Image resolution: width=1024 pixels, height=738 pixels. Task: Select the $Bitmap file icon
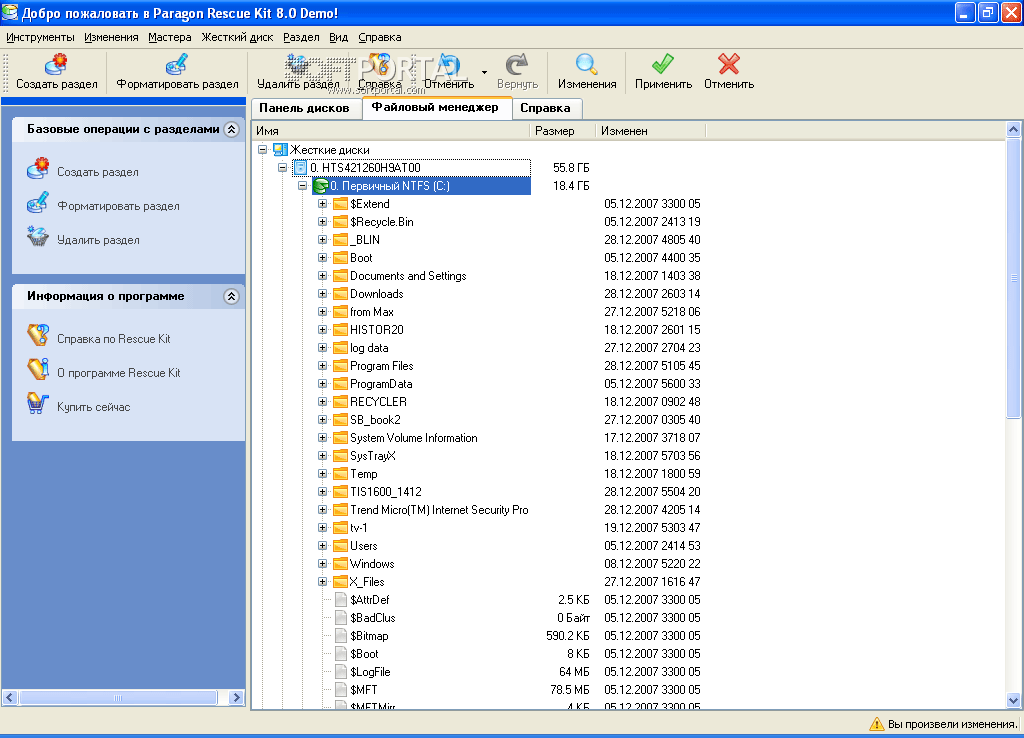[x=340, y=635]
